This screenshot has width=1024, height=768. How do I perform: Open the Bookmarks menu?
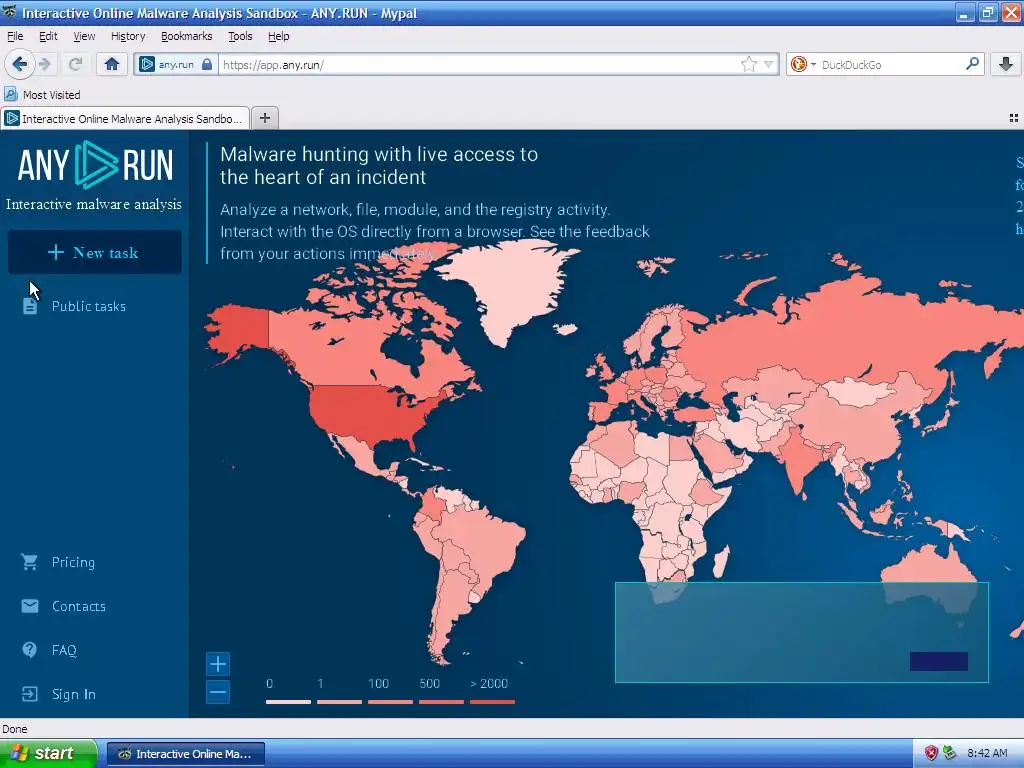[x=187, y=36]
